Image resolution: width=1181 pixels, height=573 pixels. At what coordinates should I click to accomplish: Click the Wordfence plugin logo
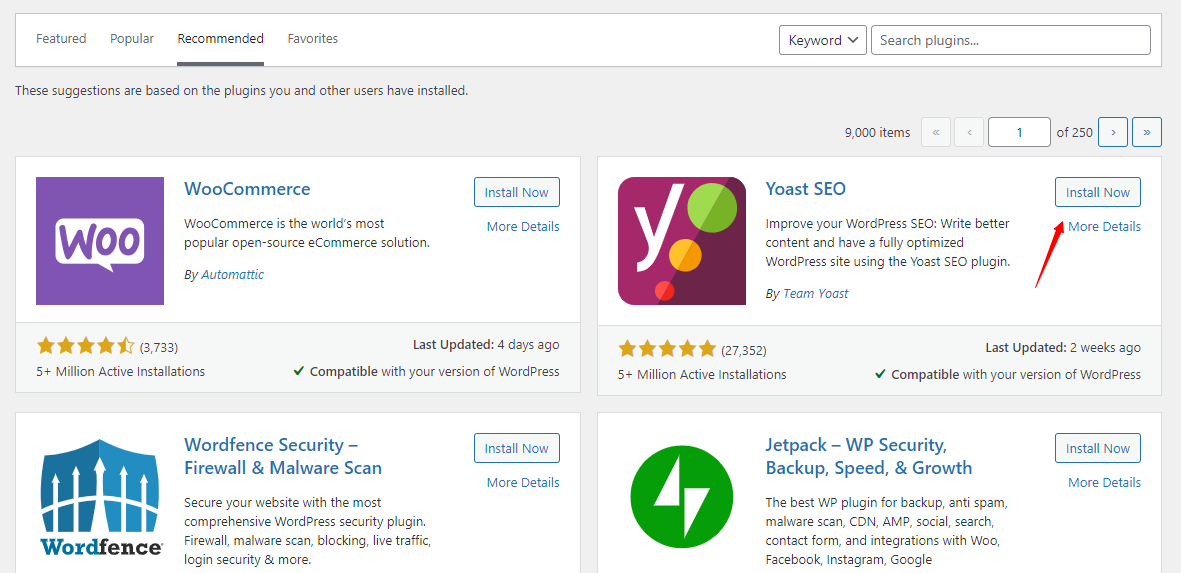(x=100, y=497)
